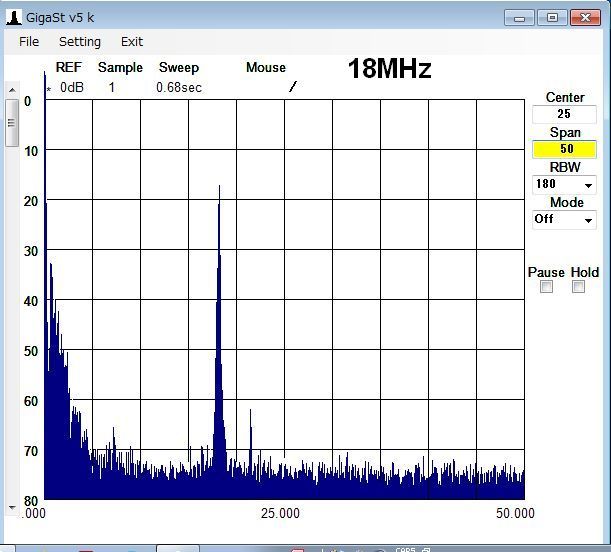Select the yellow Span field showing 50
611x552 pixels.
(565, 149)
